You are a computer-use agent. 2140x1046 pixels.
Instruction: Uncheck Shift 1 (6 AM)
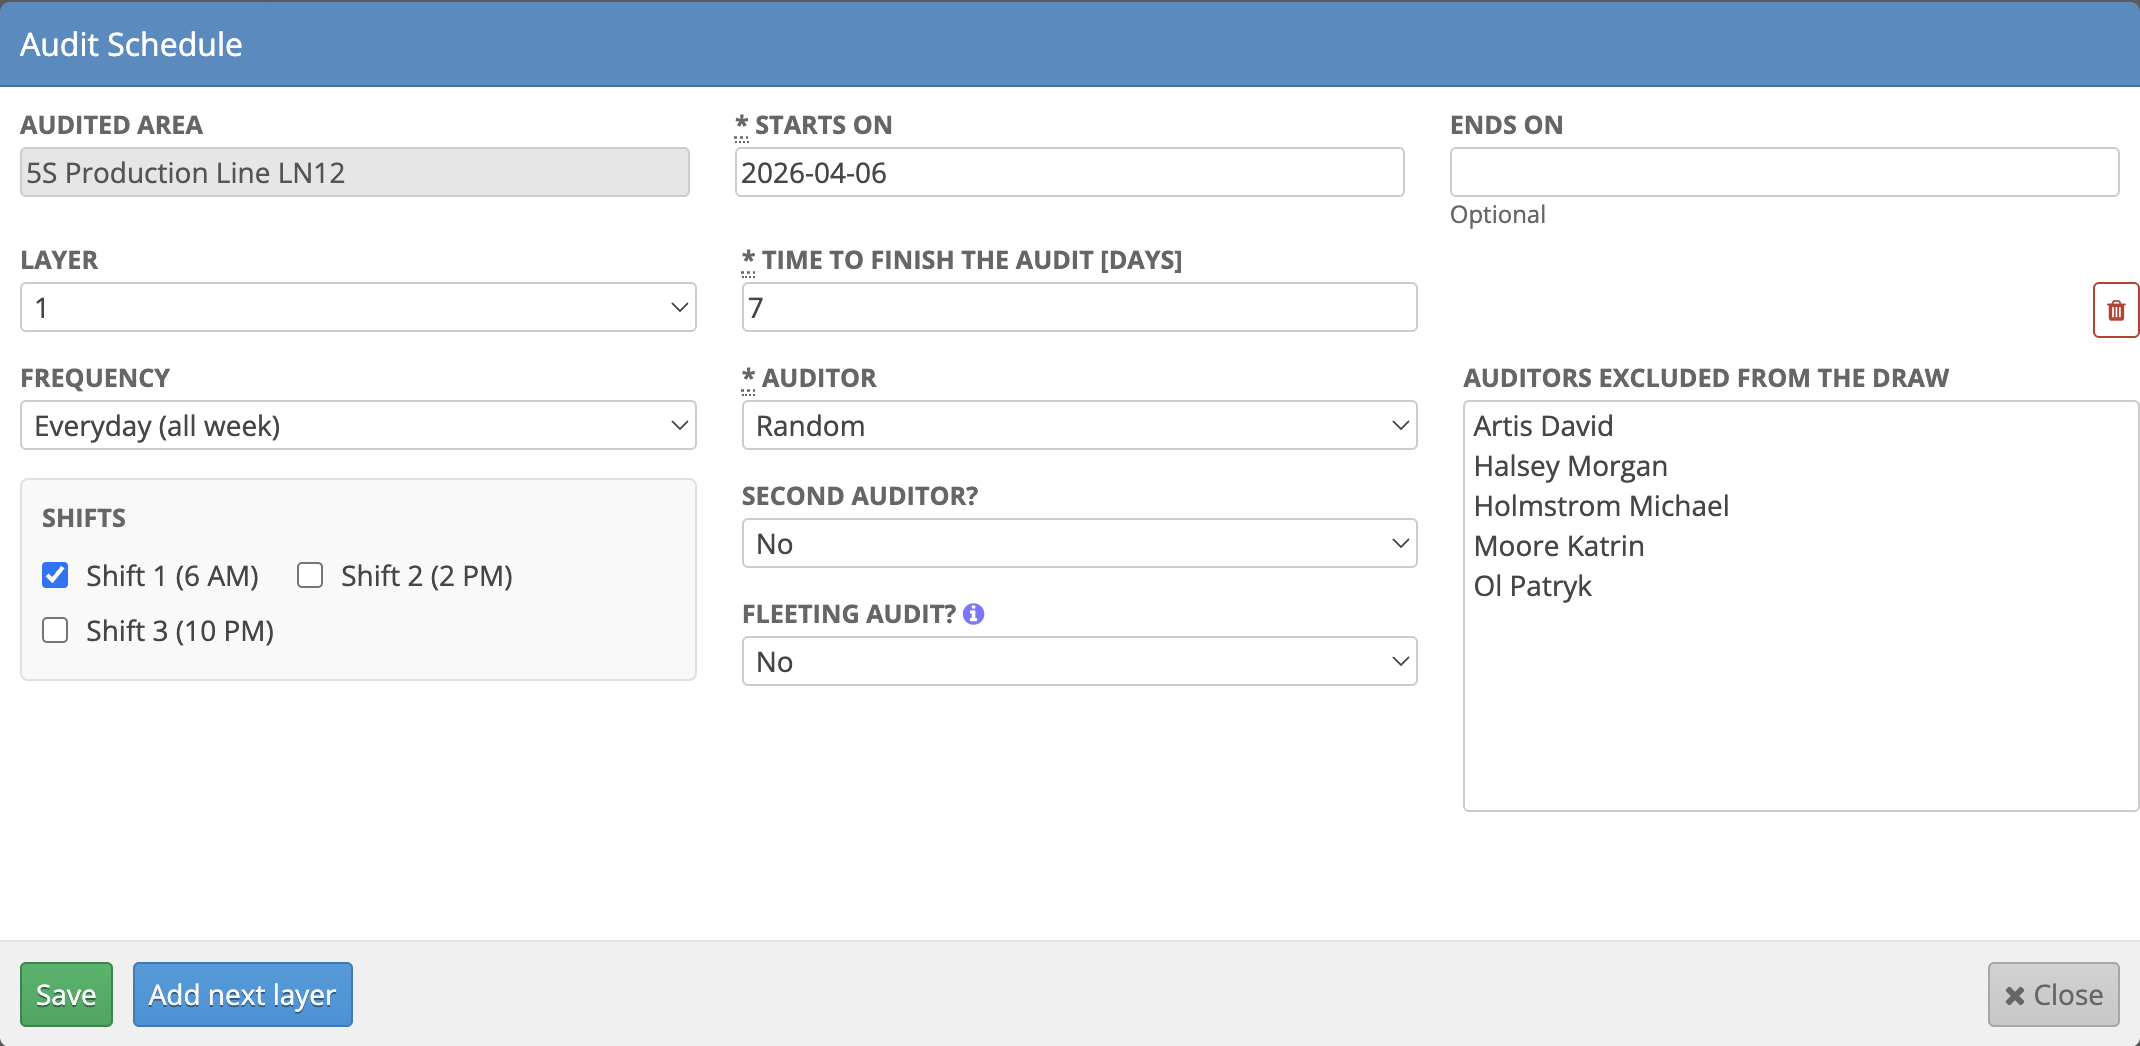(55, 575)
